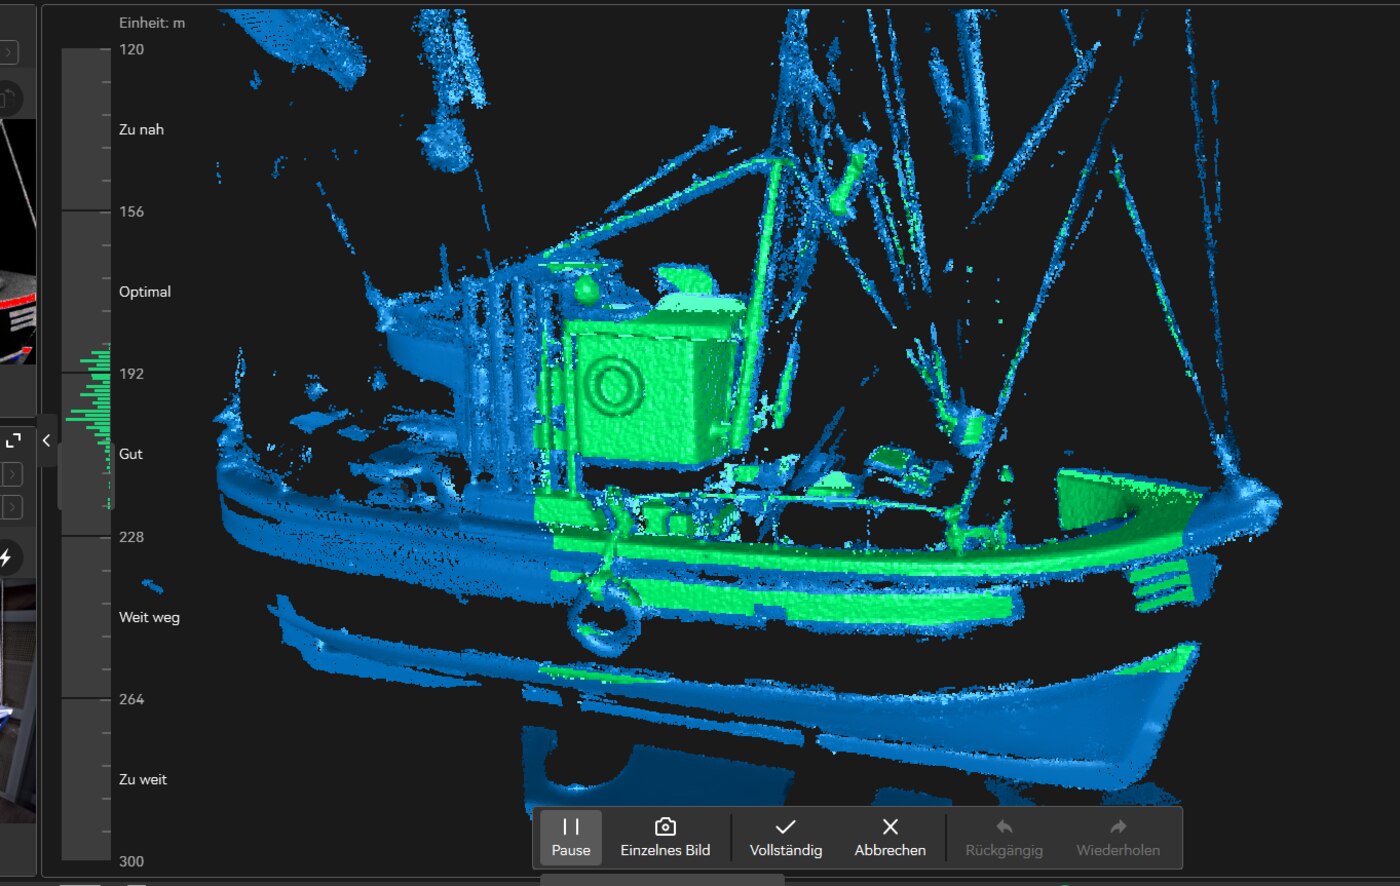Click the 'Gut' distance label
Screen dimensions: 1400x886
tap(131, 453)
